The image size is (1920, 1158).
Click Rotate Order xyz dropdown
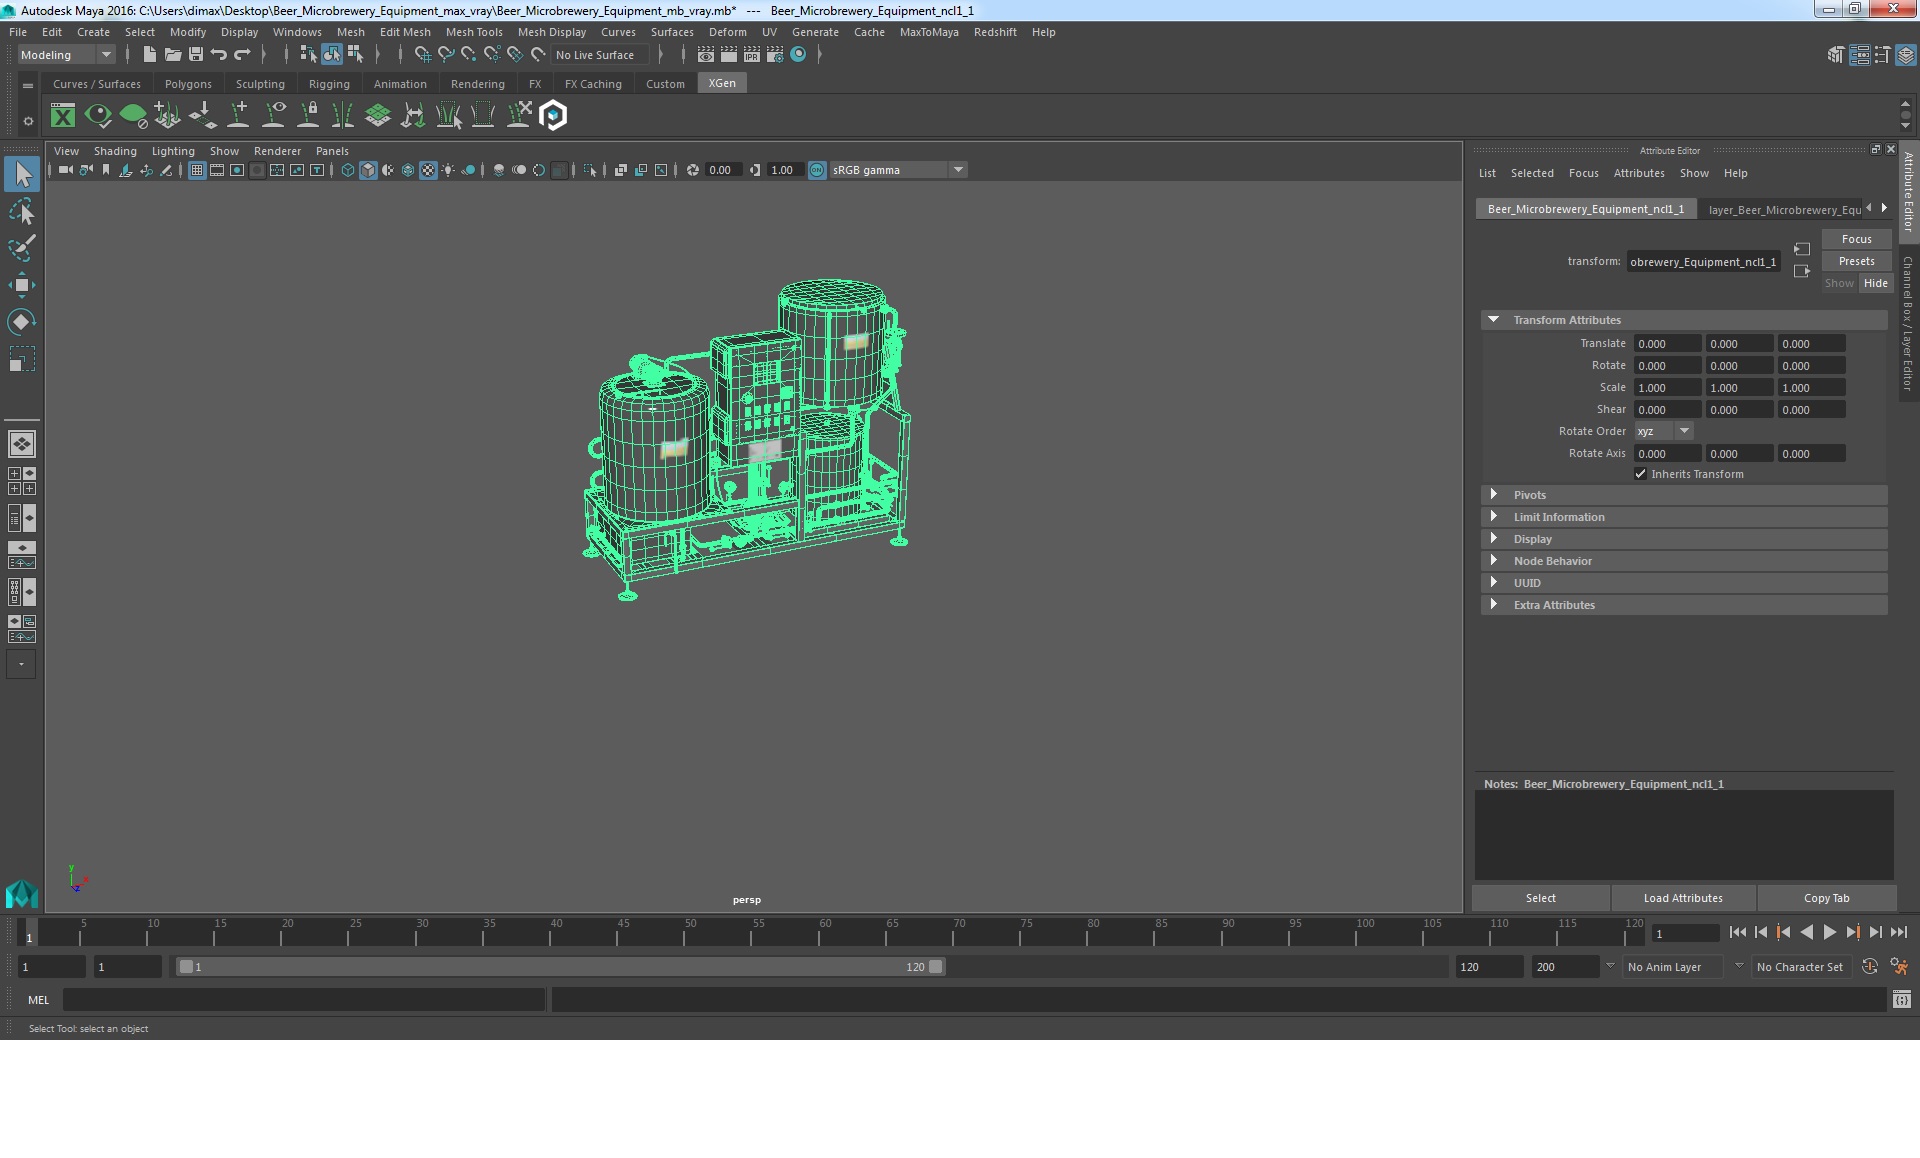[1662, 431]
